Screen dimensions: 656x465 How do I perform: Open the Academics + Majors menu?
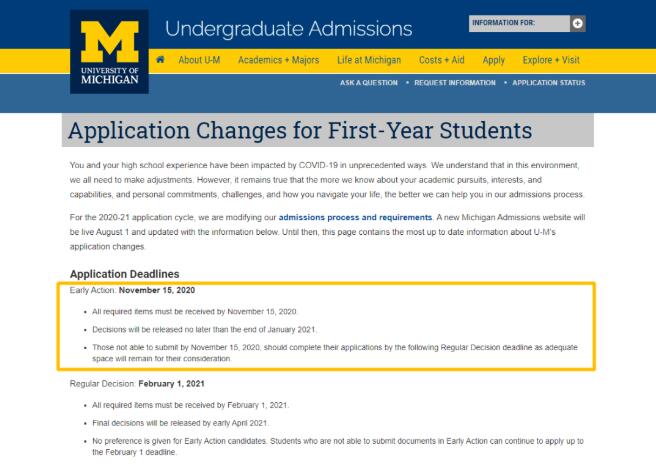tap(279, 60)
